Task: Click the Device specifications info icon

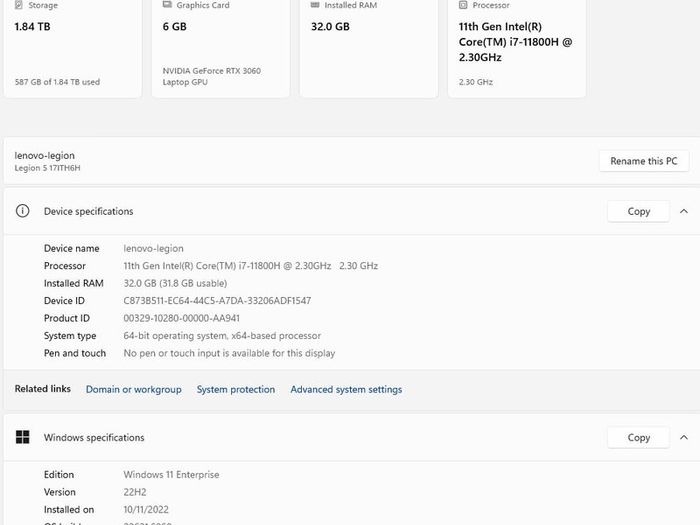Action: pos(22,211)
